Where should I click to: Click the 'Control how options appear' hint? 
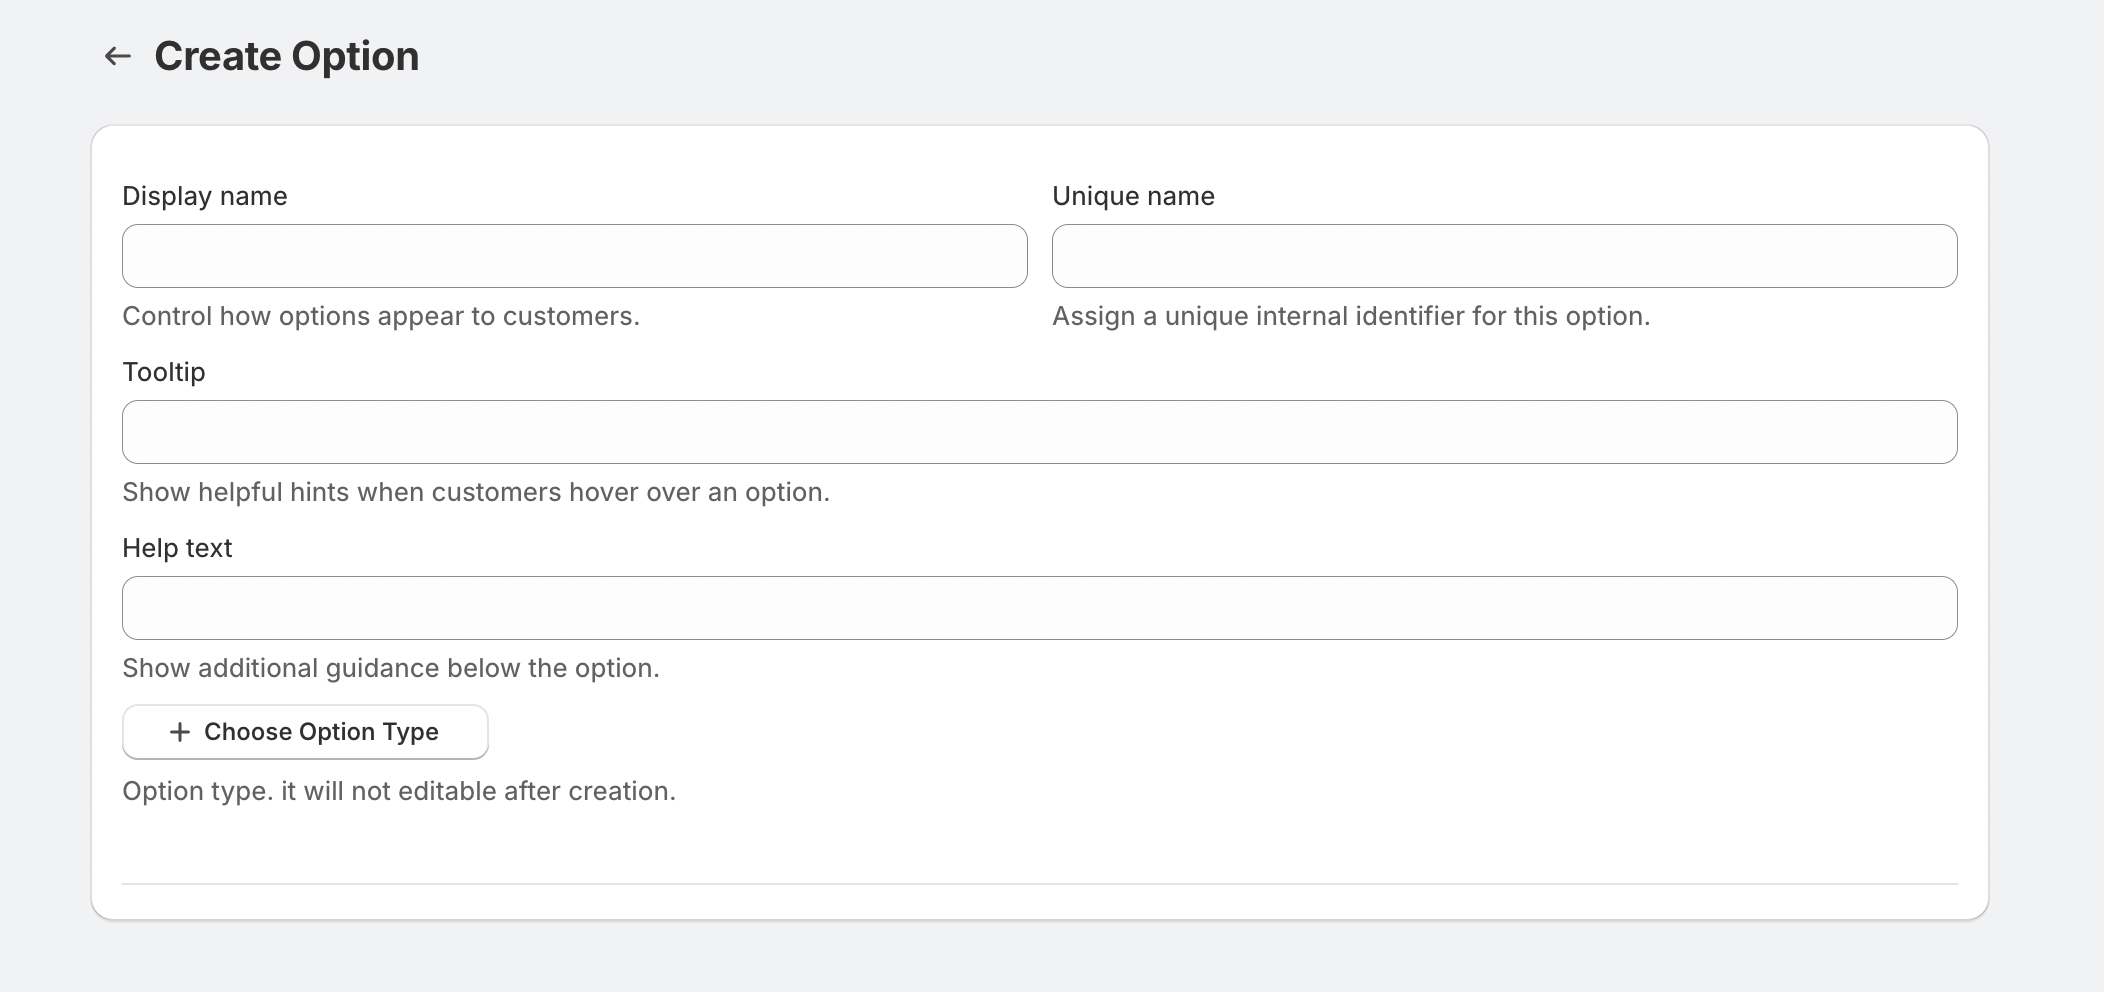380,316
